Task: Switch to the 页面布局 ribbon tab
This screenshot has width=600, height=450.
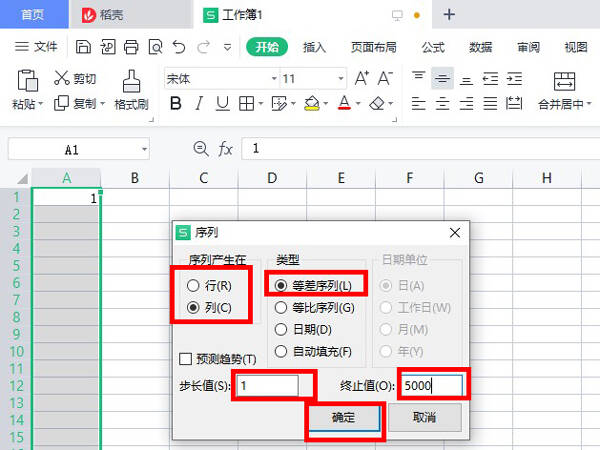Action: pyautogui.click(x=373, y=47)
